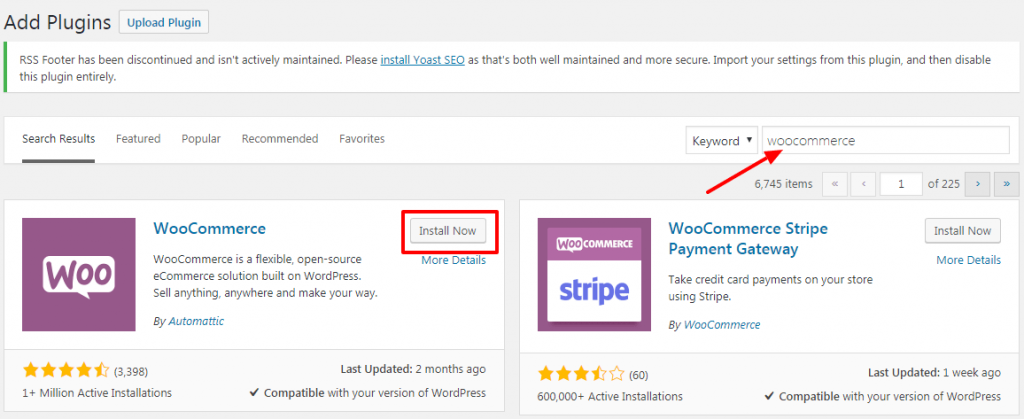Open the Favorites tab

pyautogui.click(x=362, y=139)
